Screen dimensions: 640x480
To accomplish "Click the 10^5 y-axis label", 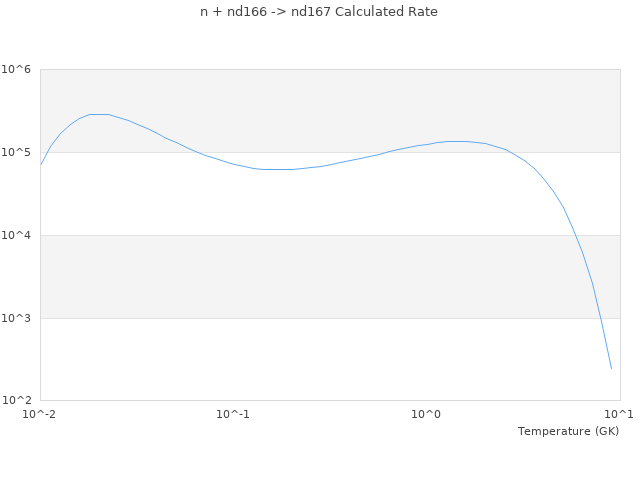I will pyautogui.click(x=16, y=153).
